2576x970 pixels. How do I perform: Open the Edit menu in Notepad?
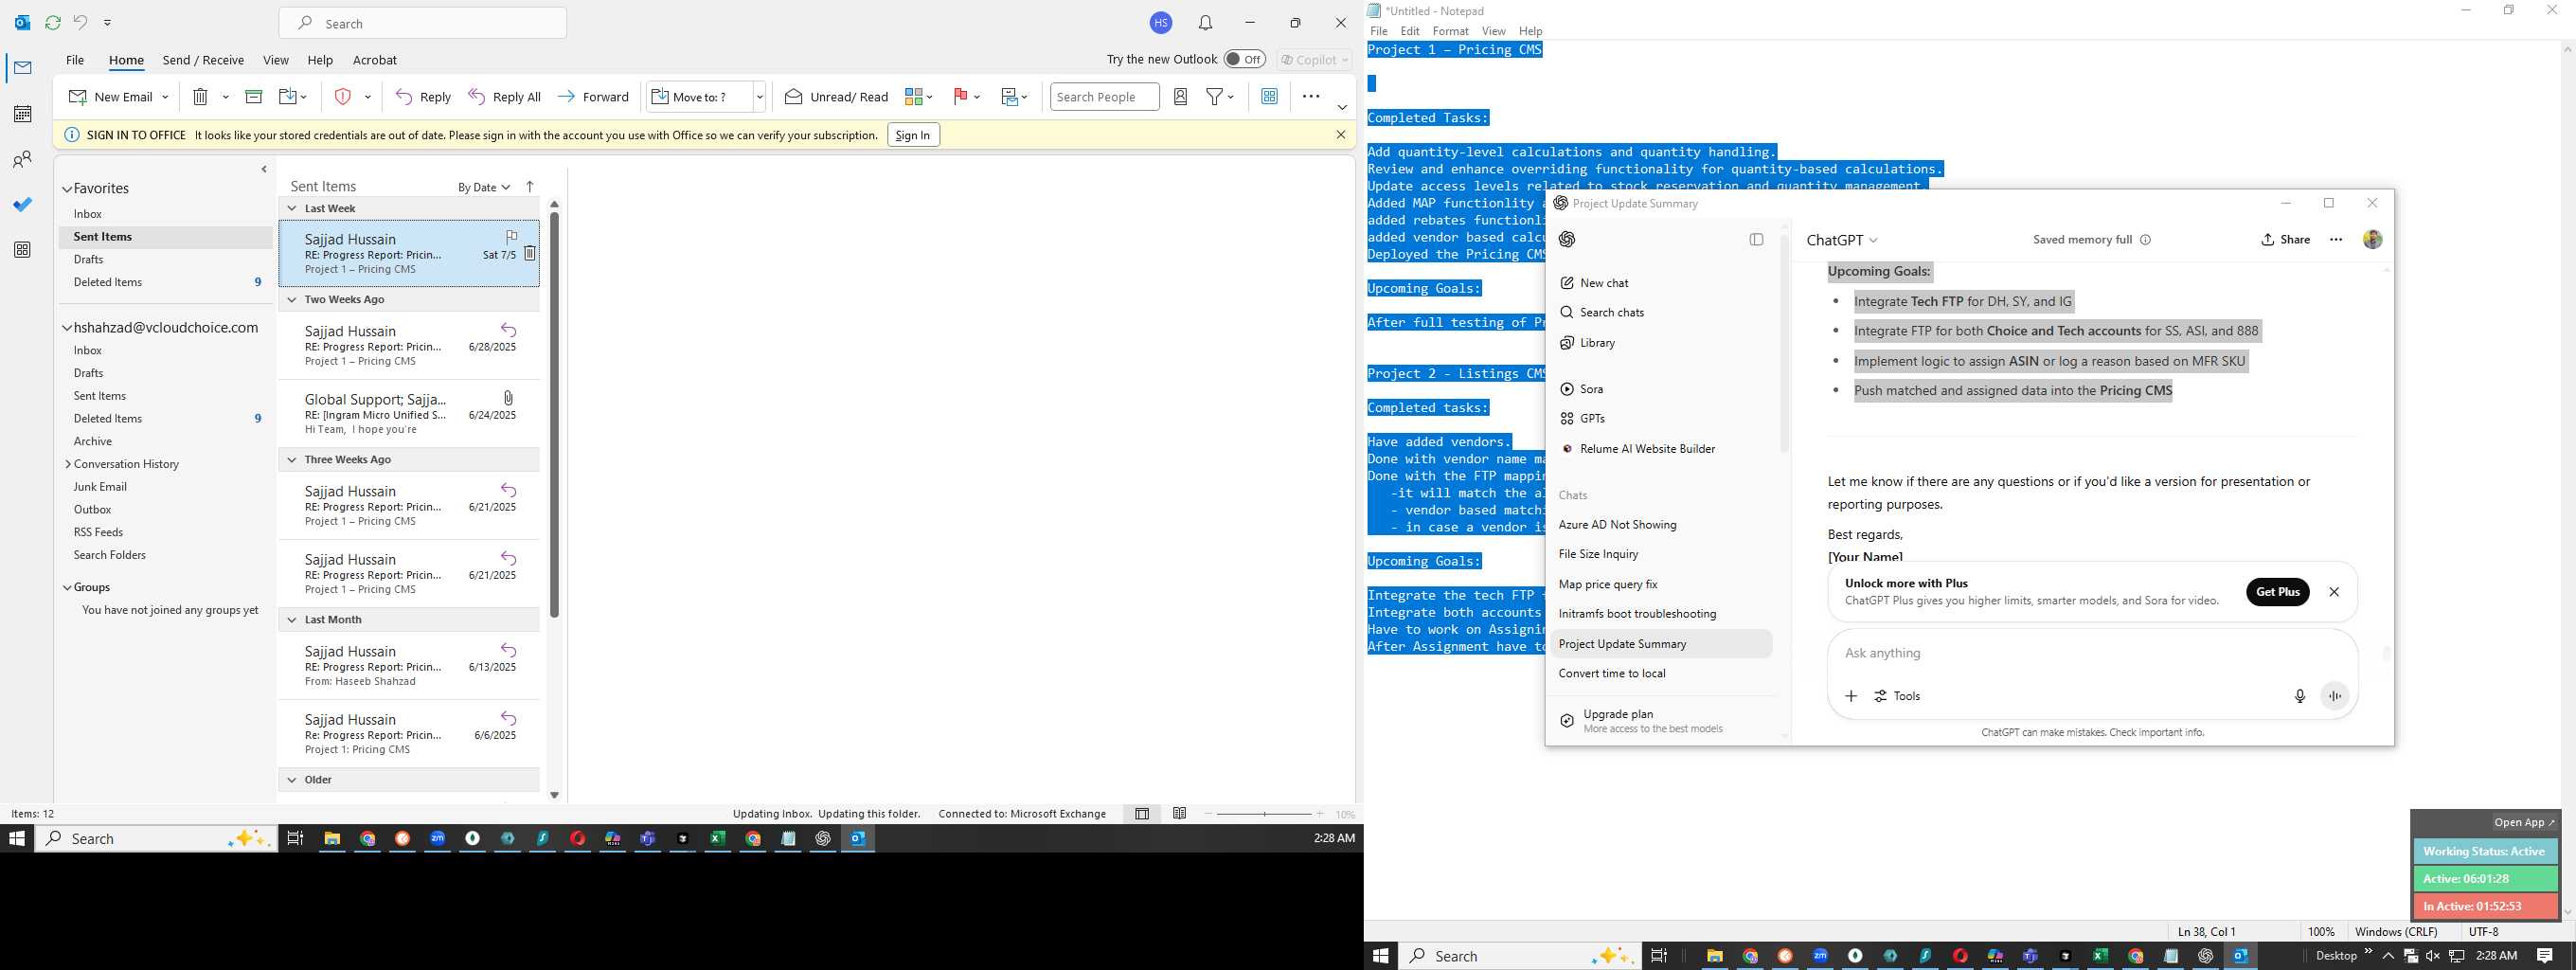[x=1410, y=31]
